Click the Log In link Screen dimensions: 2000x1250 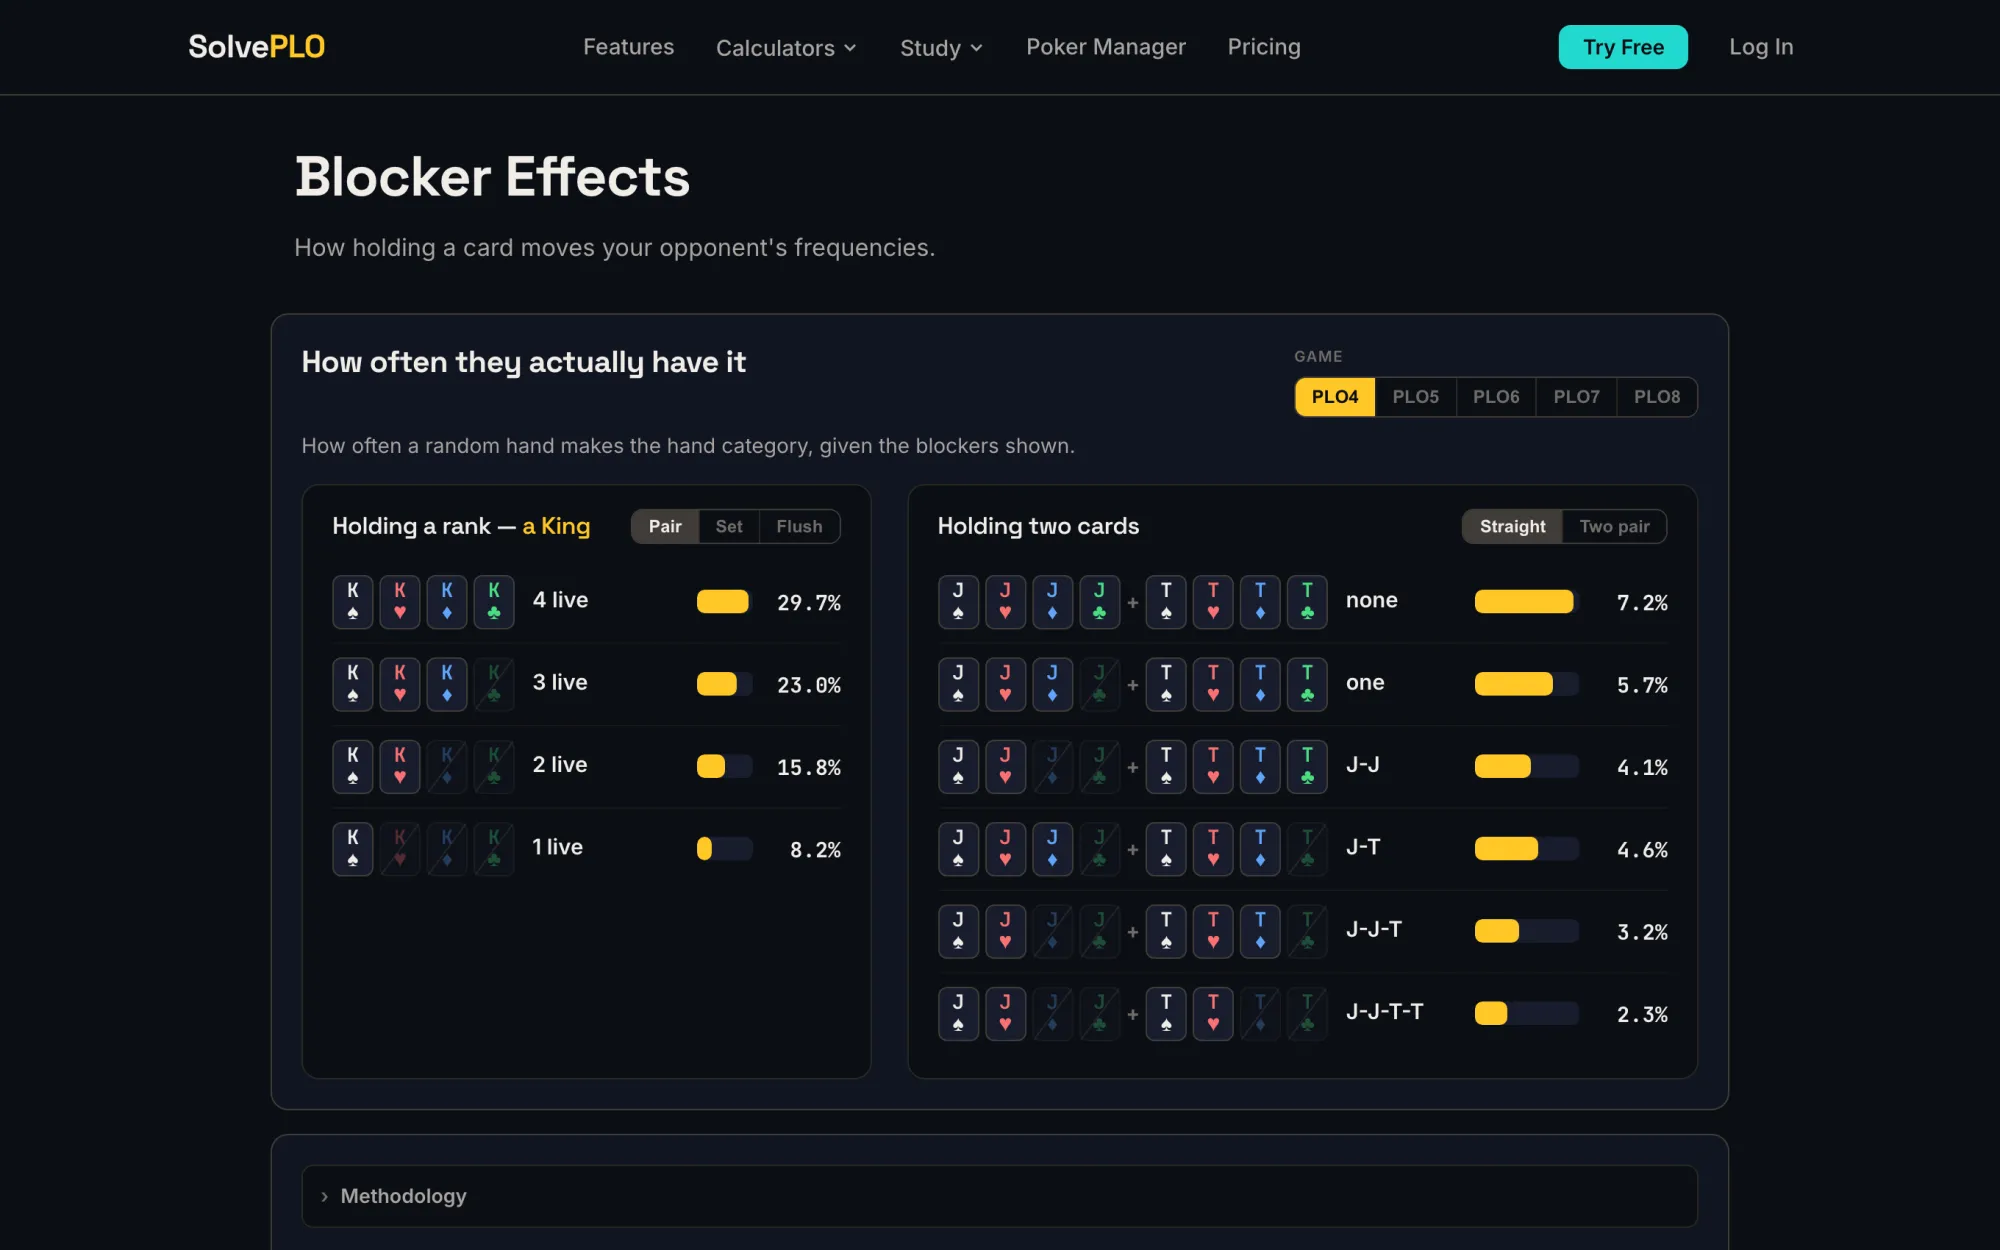coord(1761,47)
